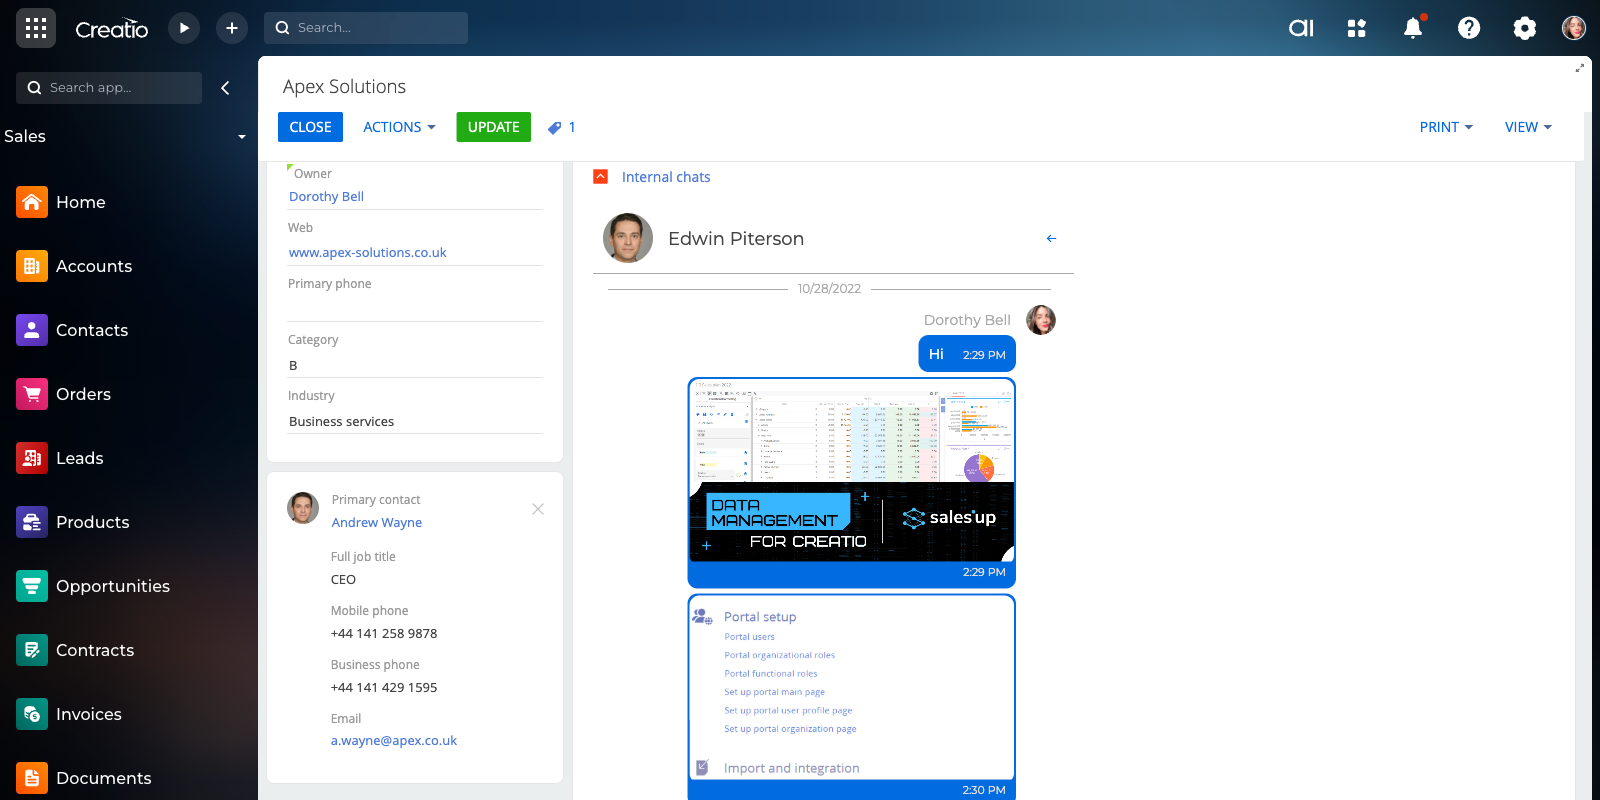Click the green Update button
Screen dimensions: 1600x800
click(493, 127)
